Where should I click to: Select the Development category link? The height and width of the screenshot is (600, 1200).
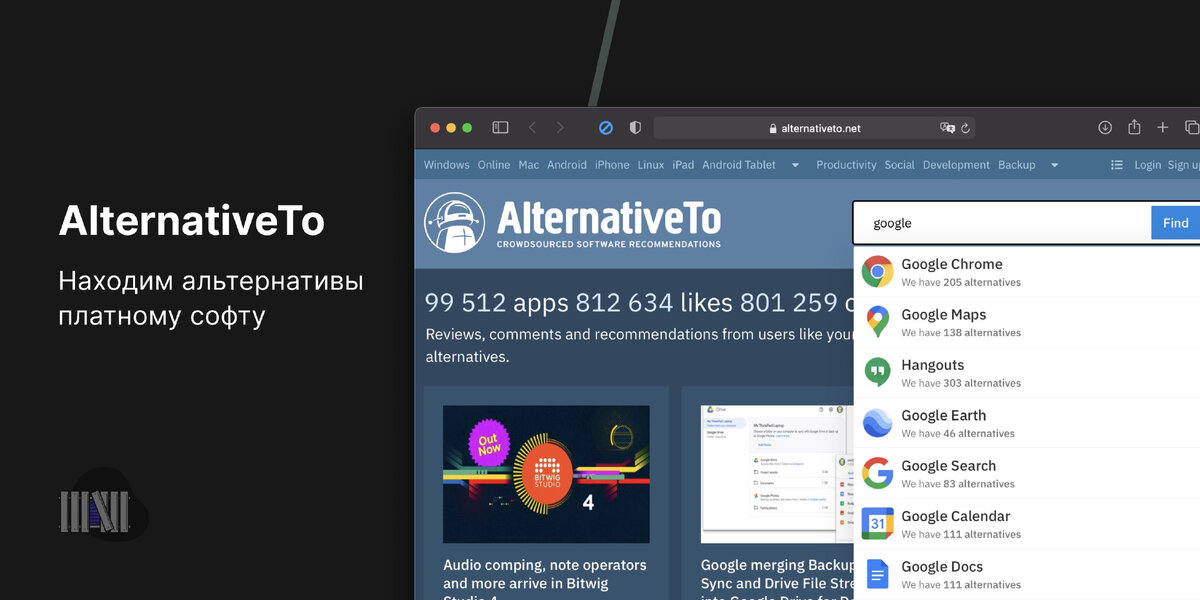(957, 165)
